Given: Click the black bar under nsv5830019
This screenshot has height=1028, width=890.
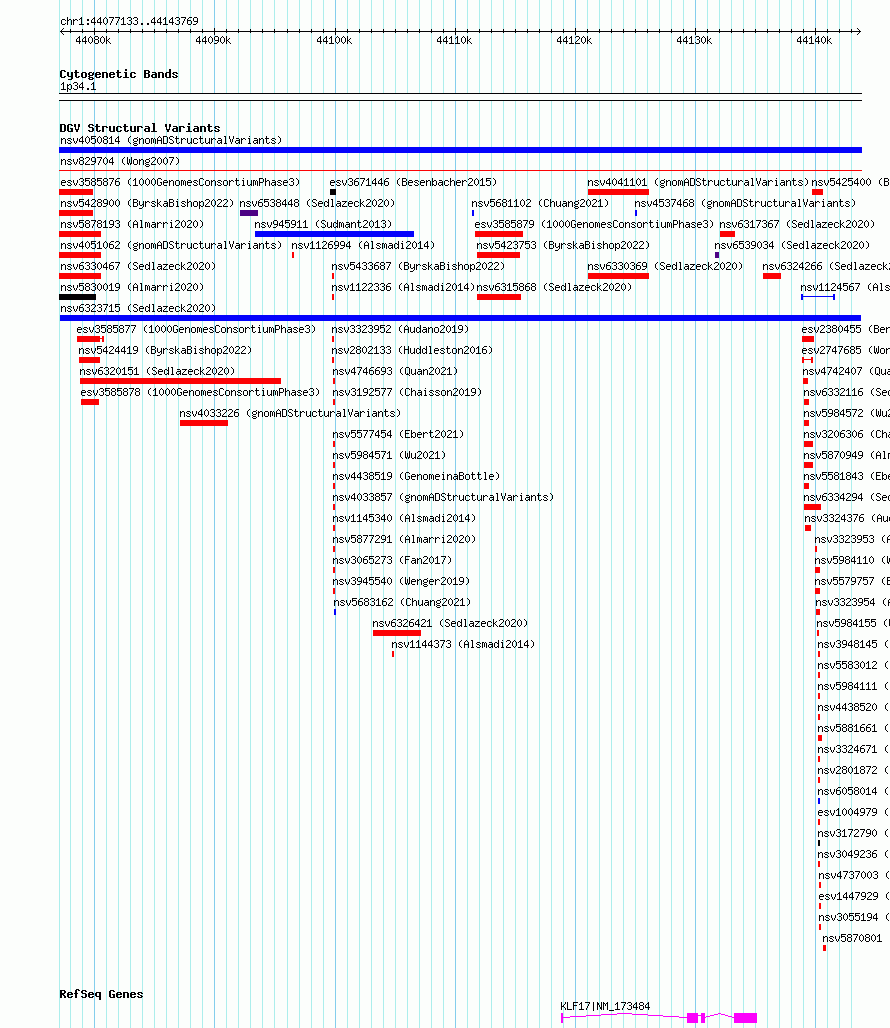Looking at the screenshot, I should pos(77,297).
